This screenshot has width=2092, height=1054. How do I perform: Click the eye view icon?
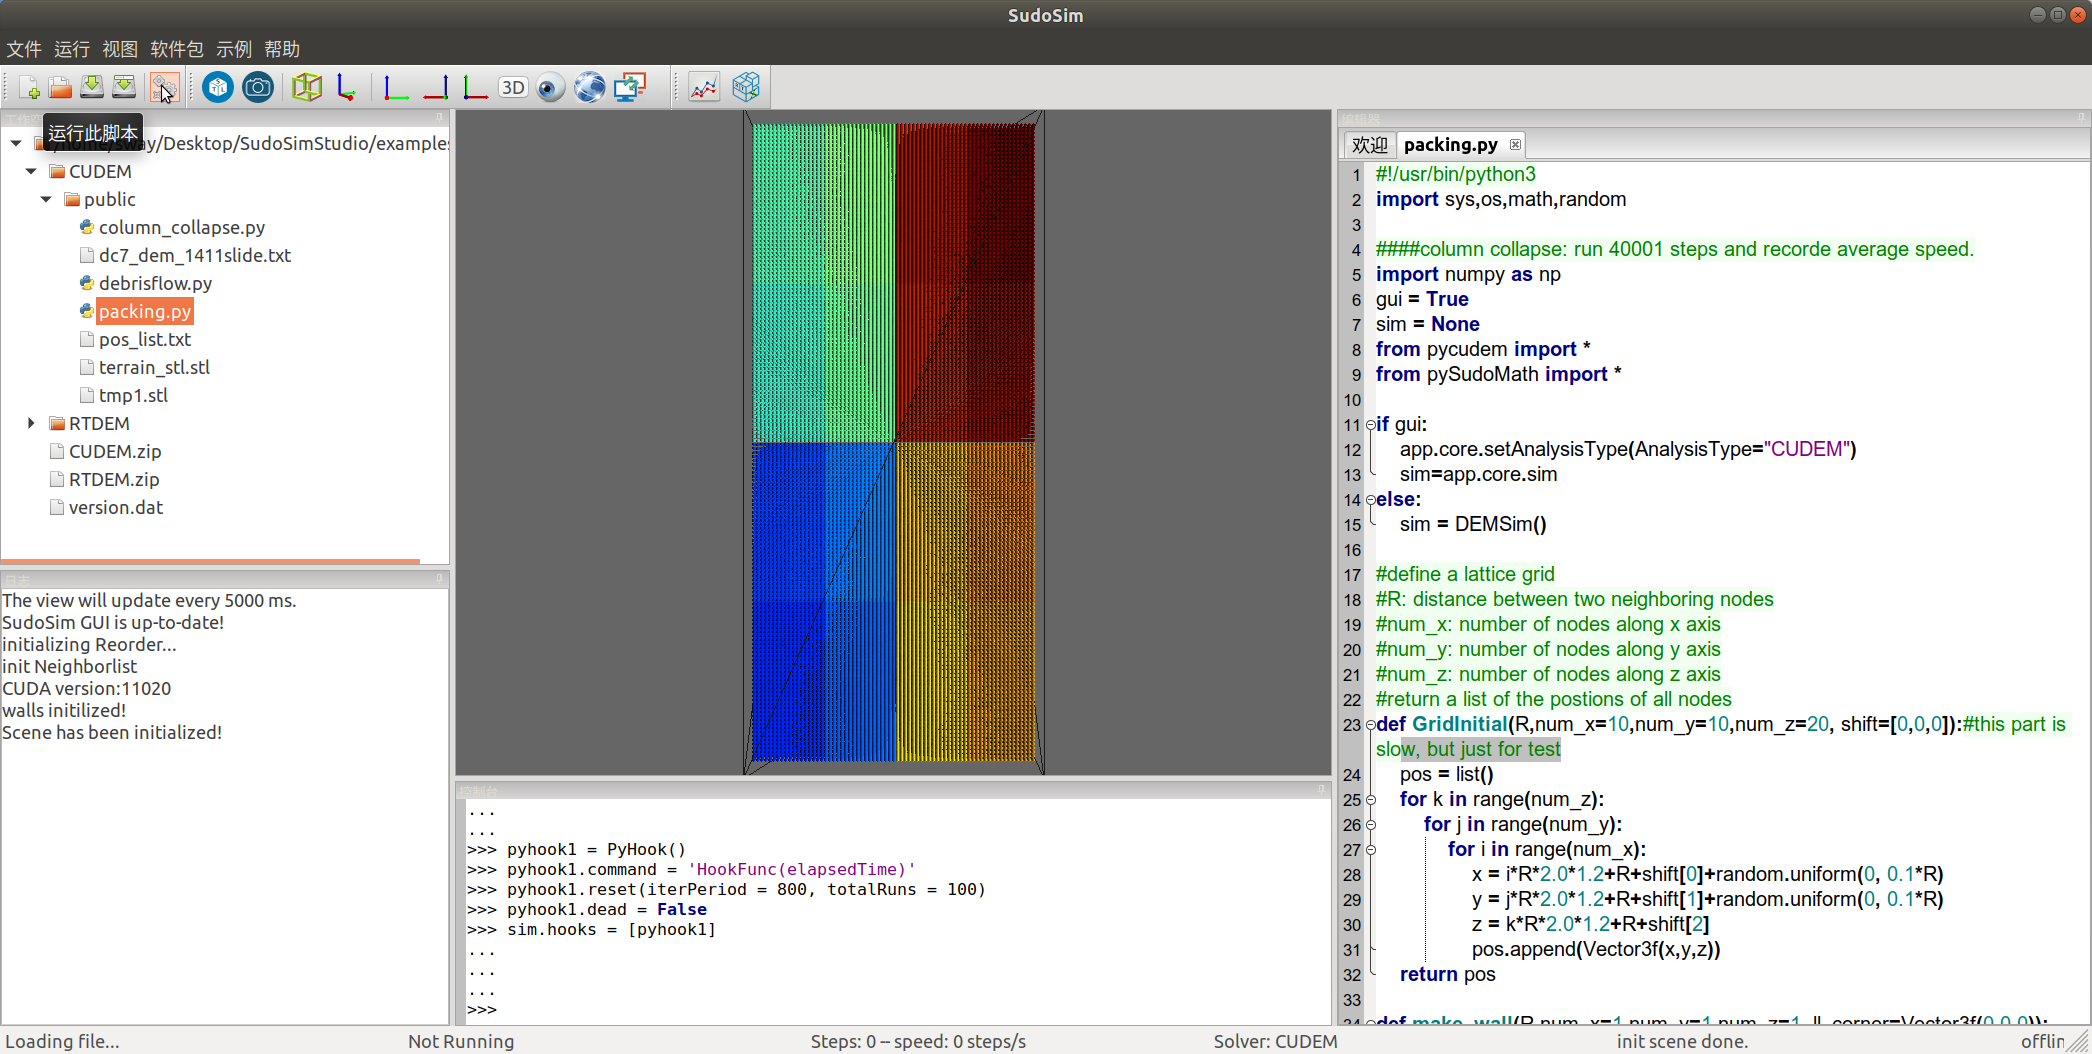point(550,88)
